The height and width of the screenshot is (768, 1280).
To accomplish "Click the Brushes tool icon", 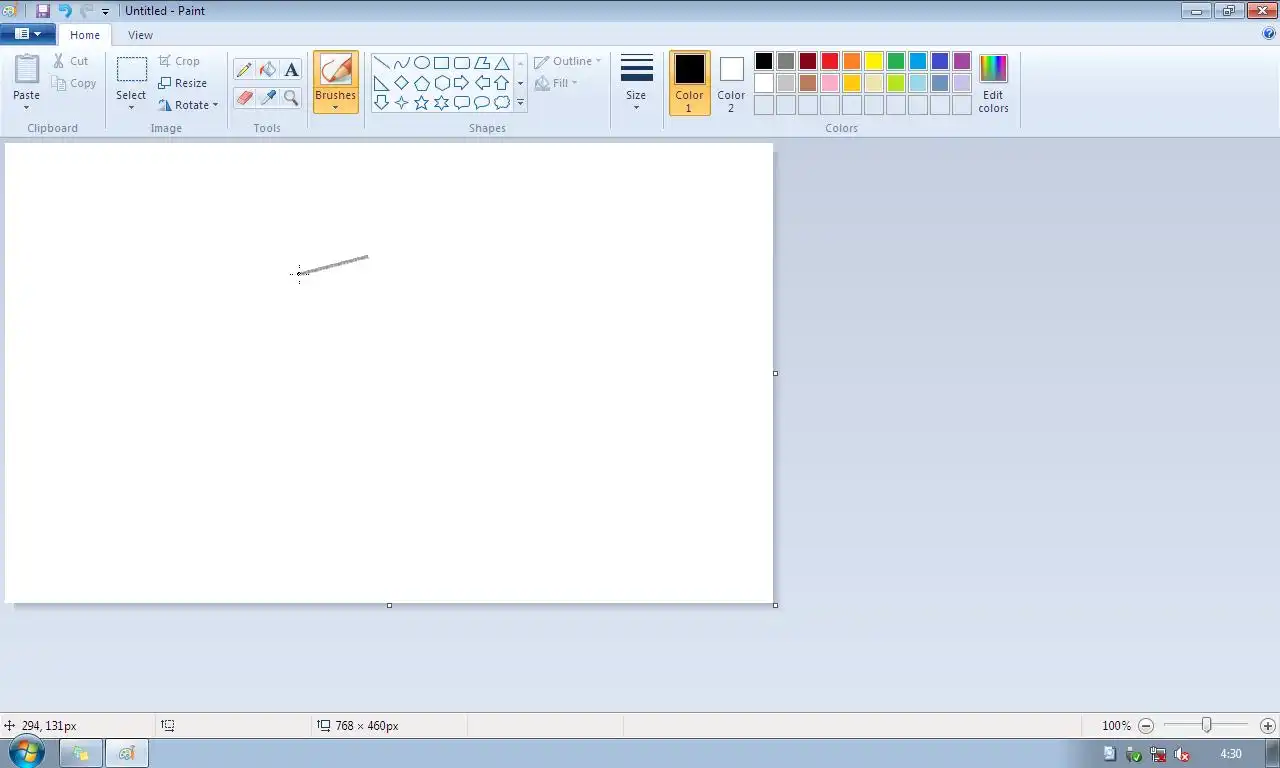I will pos(336,70).
